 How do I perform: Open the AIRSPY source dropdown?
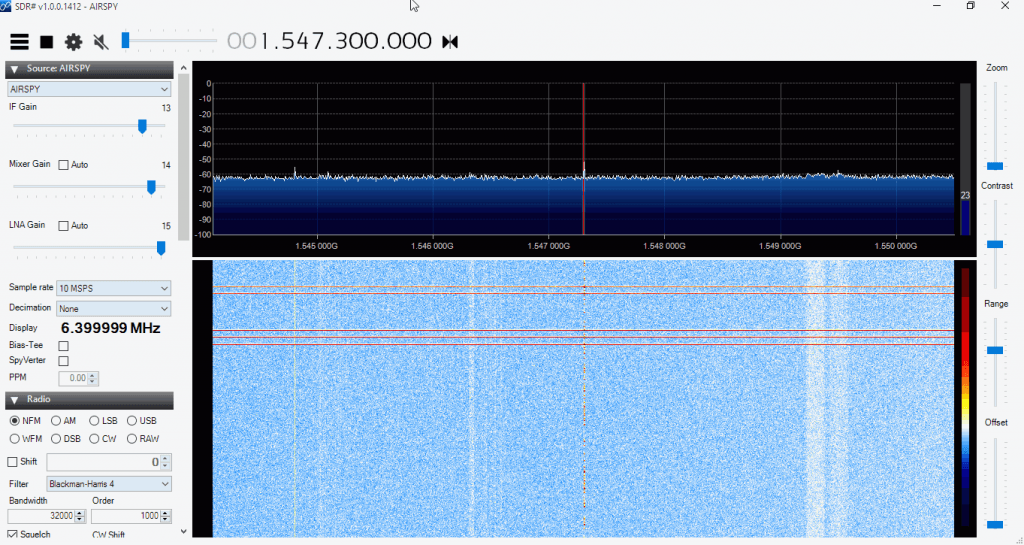tap(89, 89)
